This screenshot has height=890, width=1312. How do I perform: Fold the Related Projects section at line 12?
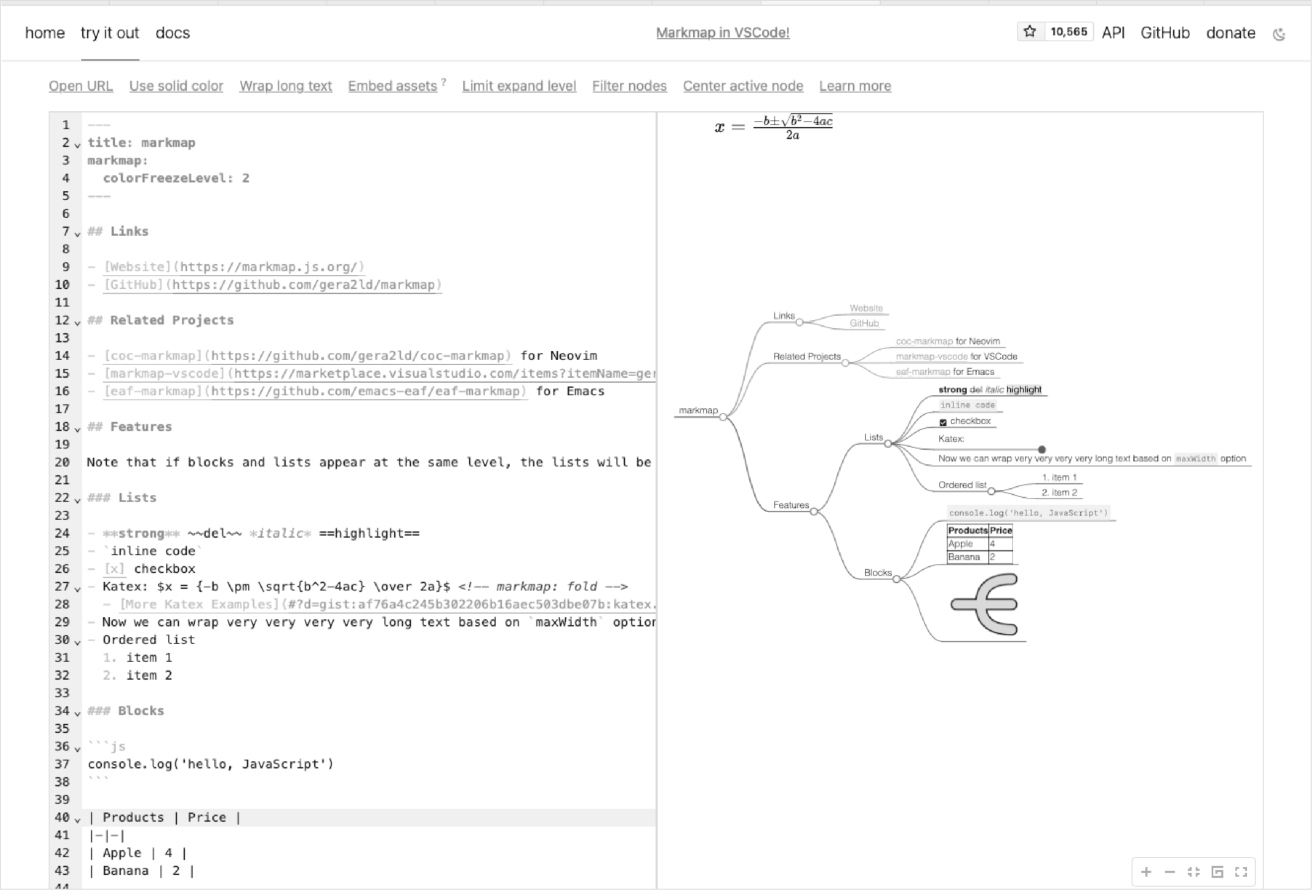pyautogui.click(x=77, y=322)
